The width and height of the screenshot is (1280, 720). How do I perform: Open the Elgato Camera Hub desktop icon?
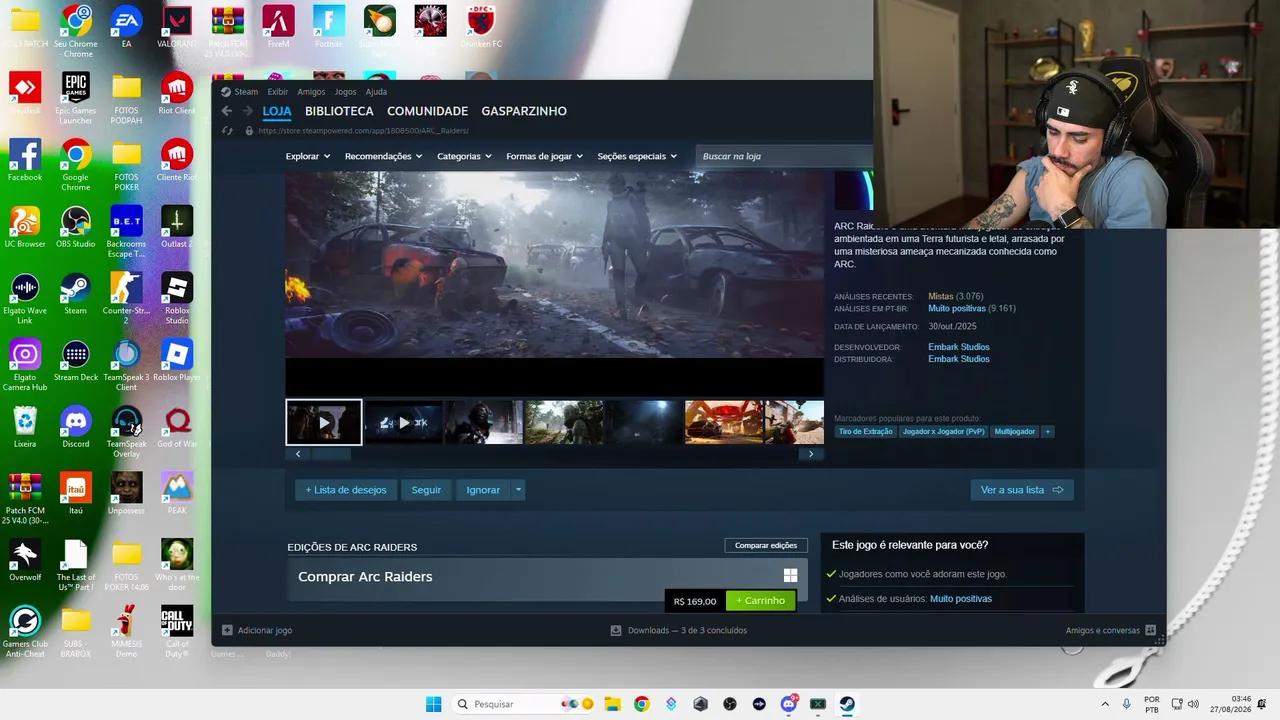[25, 365]
